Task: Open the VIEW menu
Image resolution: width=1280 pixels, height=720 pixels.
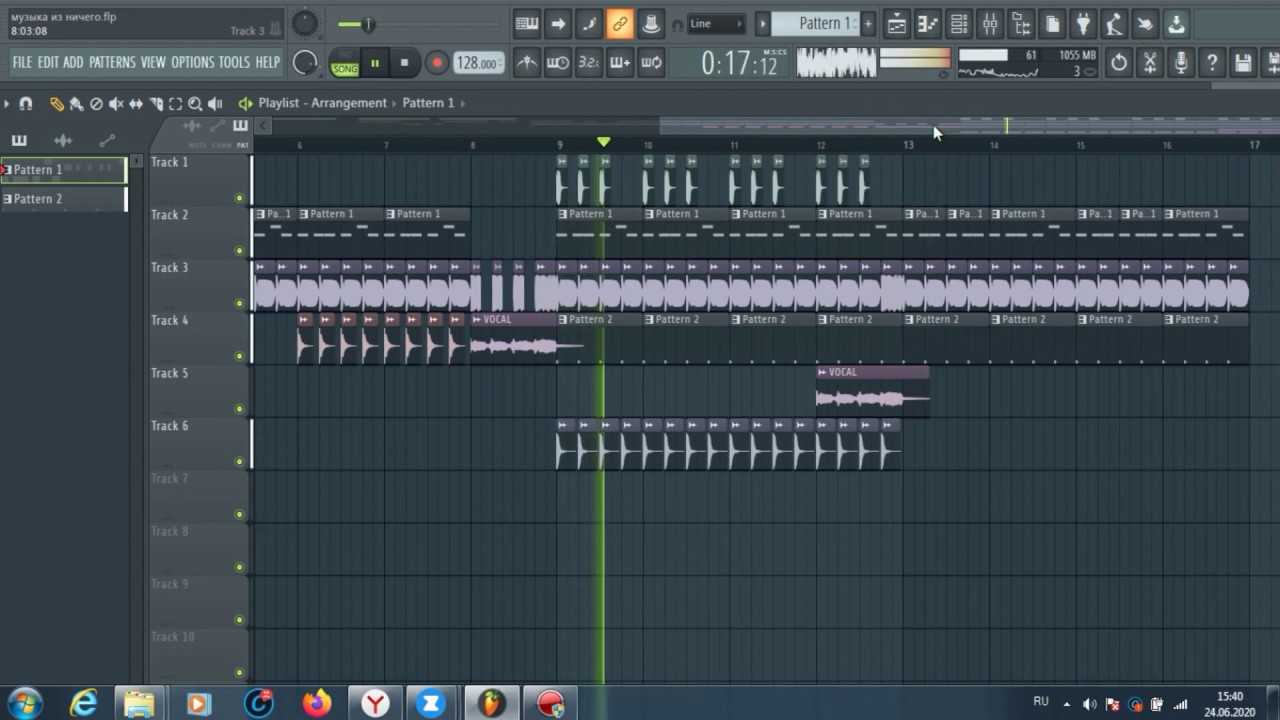Action: (x=153, y=62)
